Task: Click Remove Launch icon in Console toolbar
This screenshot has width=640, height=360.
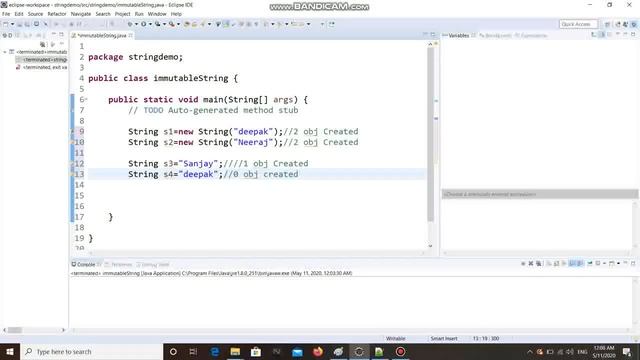Action: coord(531,264)
